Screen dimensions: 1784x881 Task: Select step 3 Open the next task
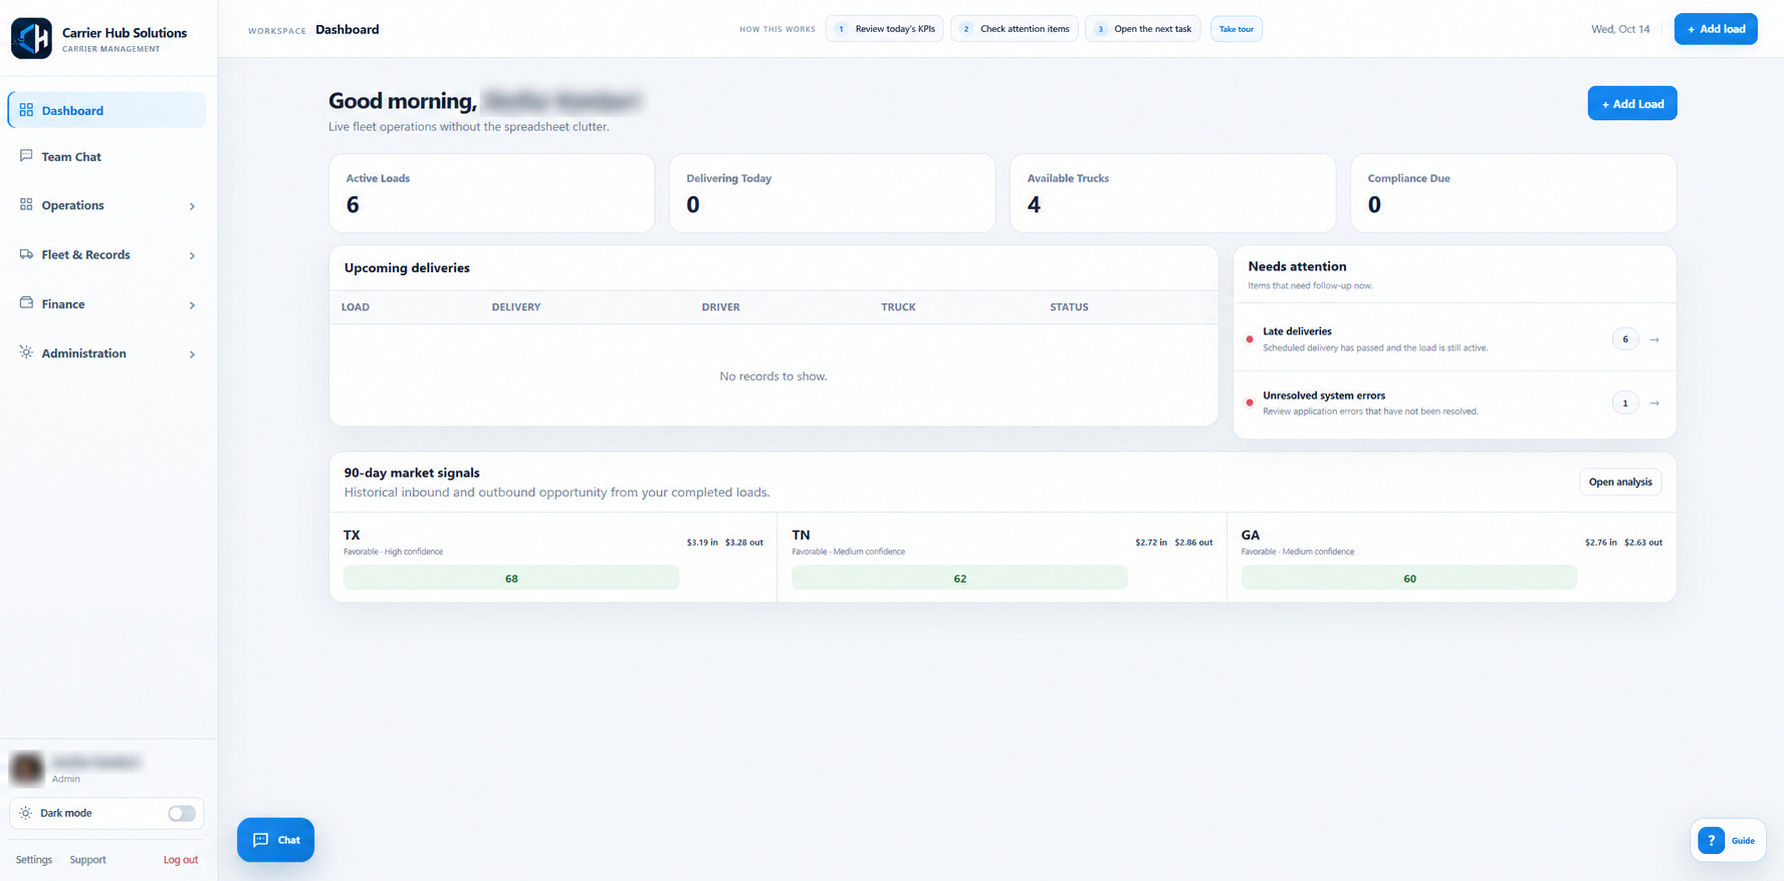(x=1143, y=29)
